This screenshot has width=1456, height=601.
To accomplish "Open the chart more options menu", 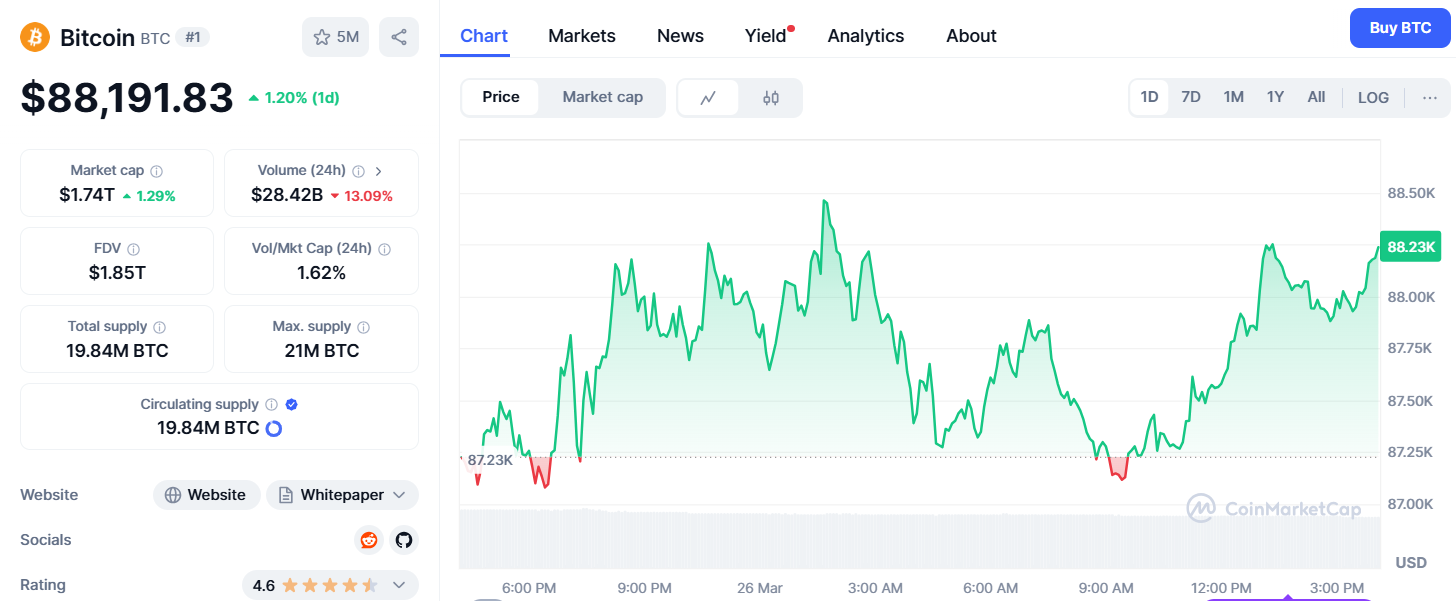I will [x=1429, y=98].
